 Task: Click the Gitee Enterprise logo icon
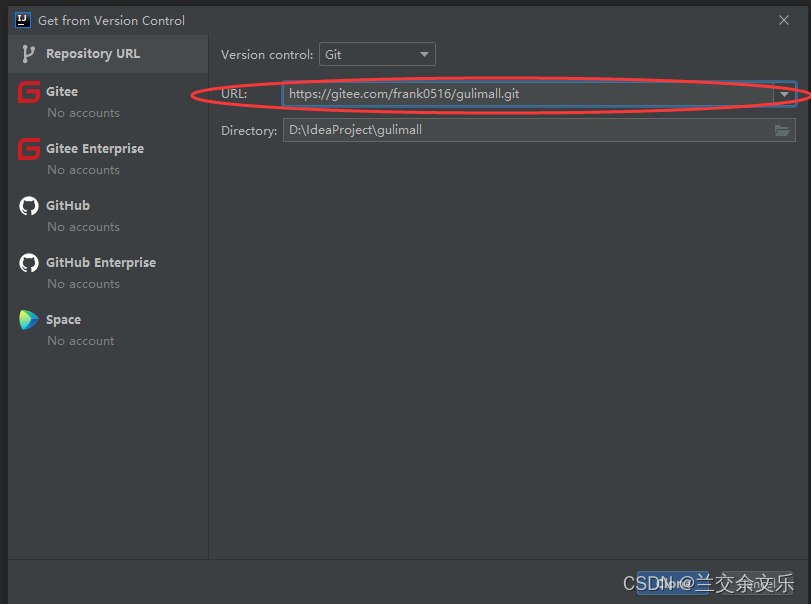29,149
